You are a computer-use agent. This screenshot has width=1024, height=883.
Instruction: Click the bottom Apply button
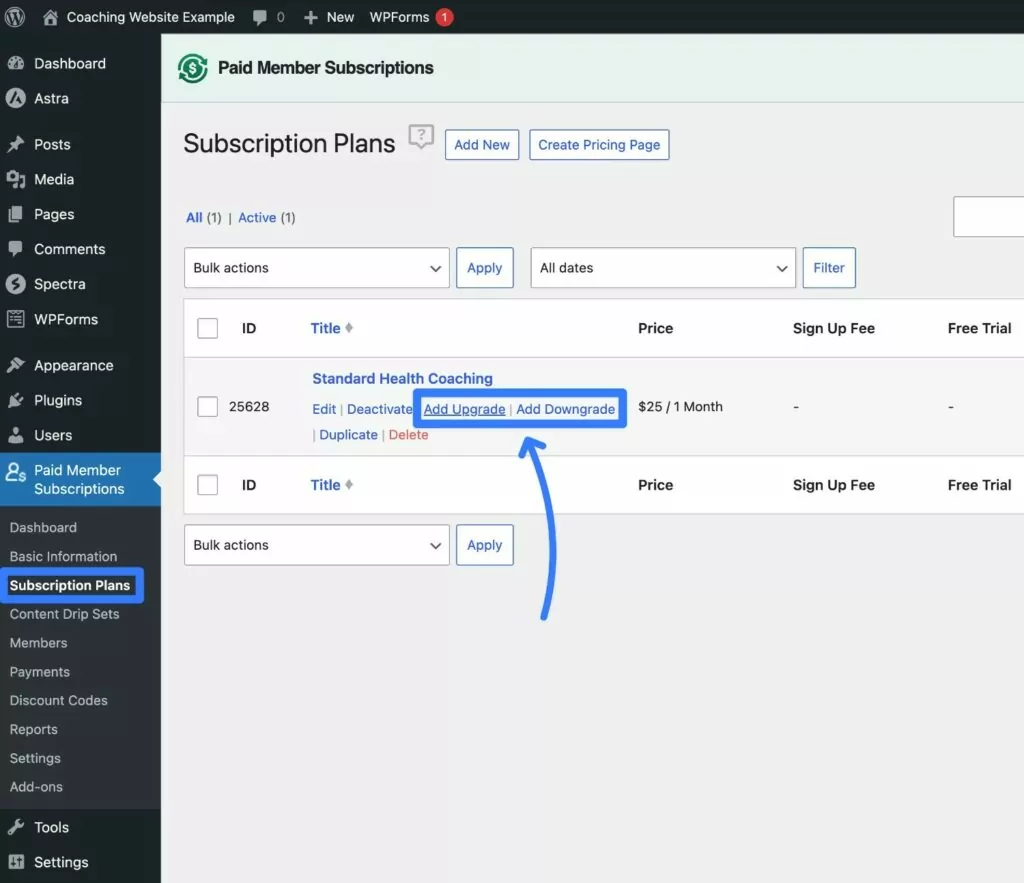click(485, 545)
